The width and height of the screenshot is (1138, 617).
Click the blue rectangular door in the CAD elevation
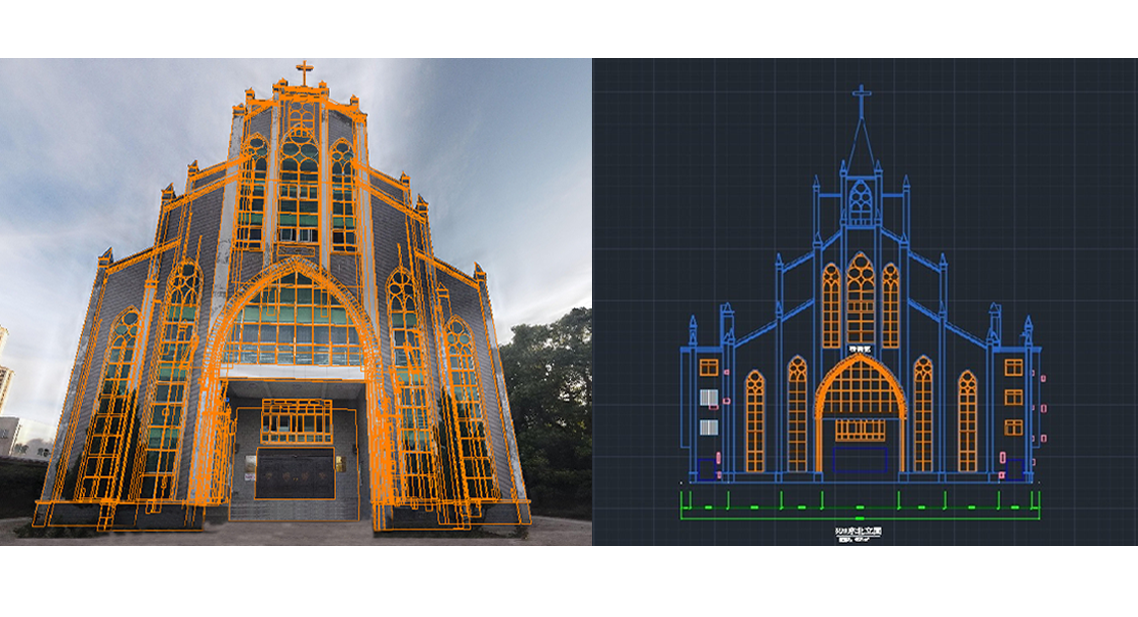pos(860,458)
